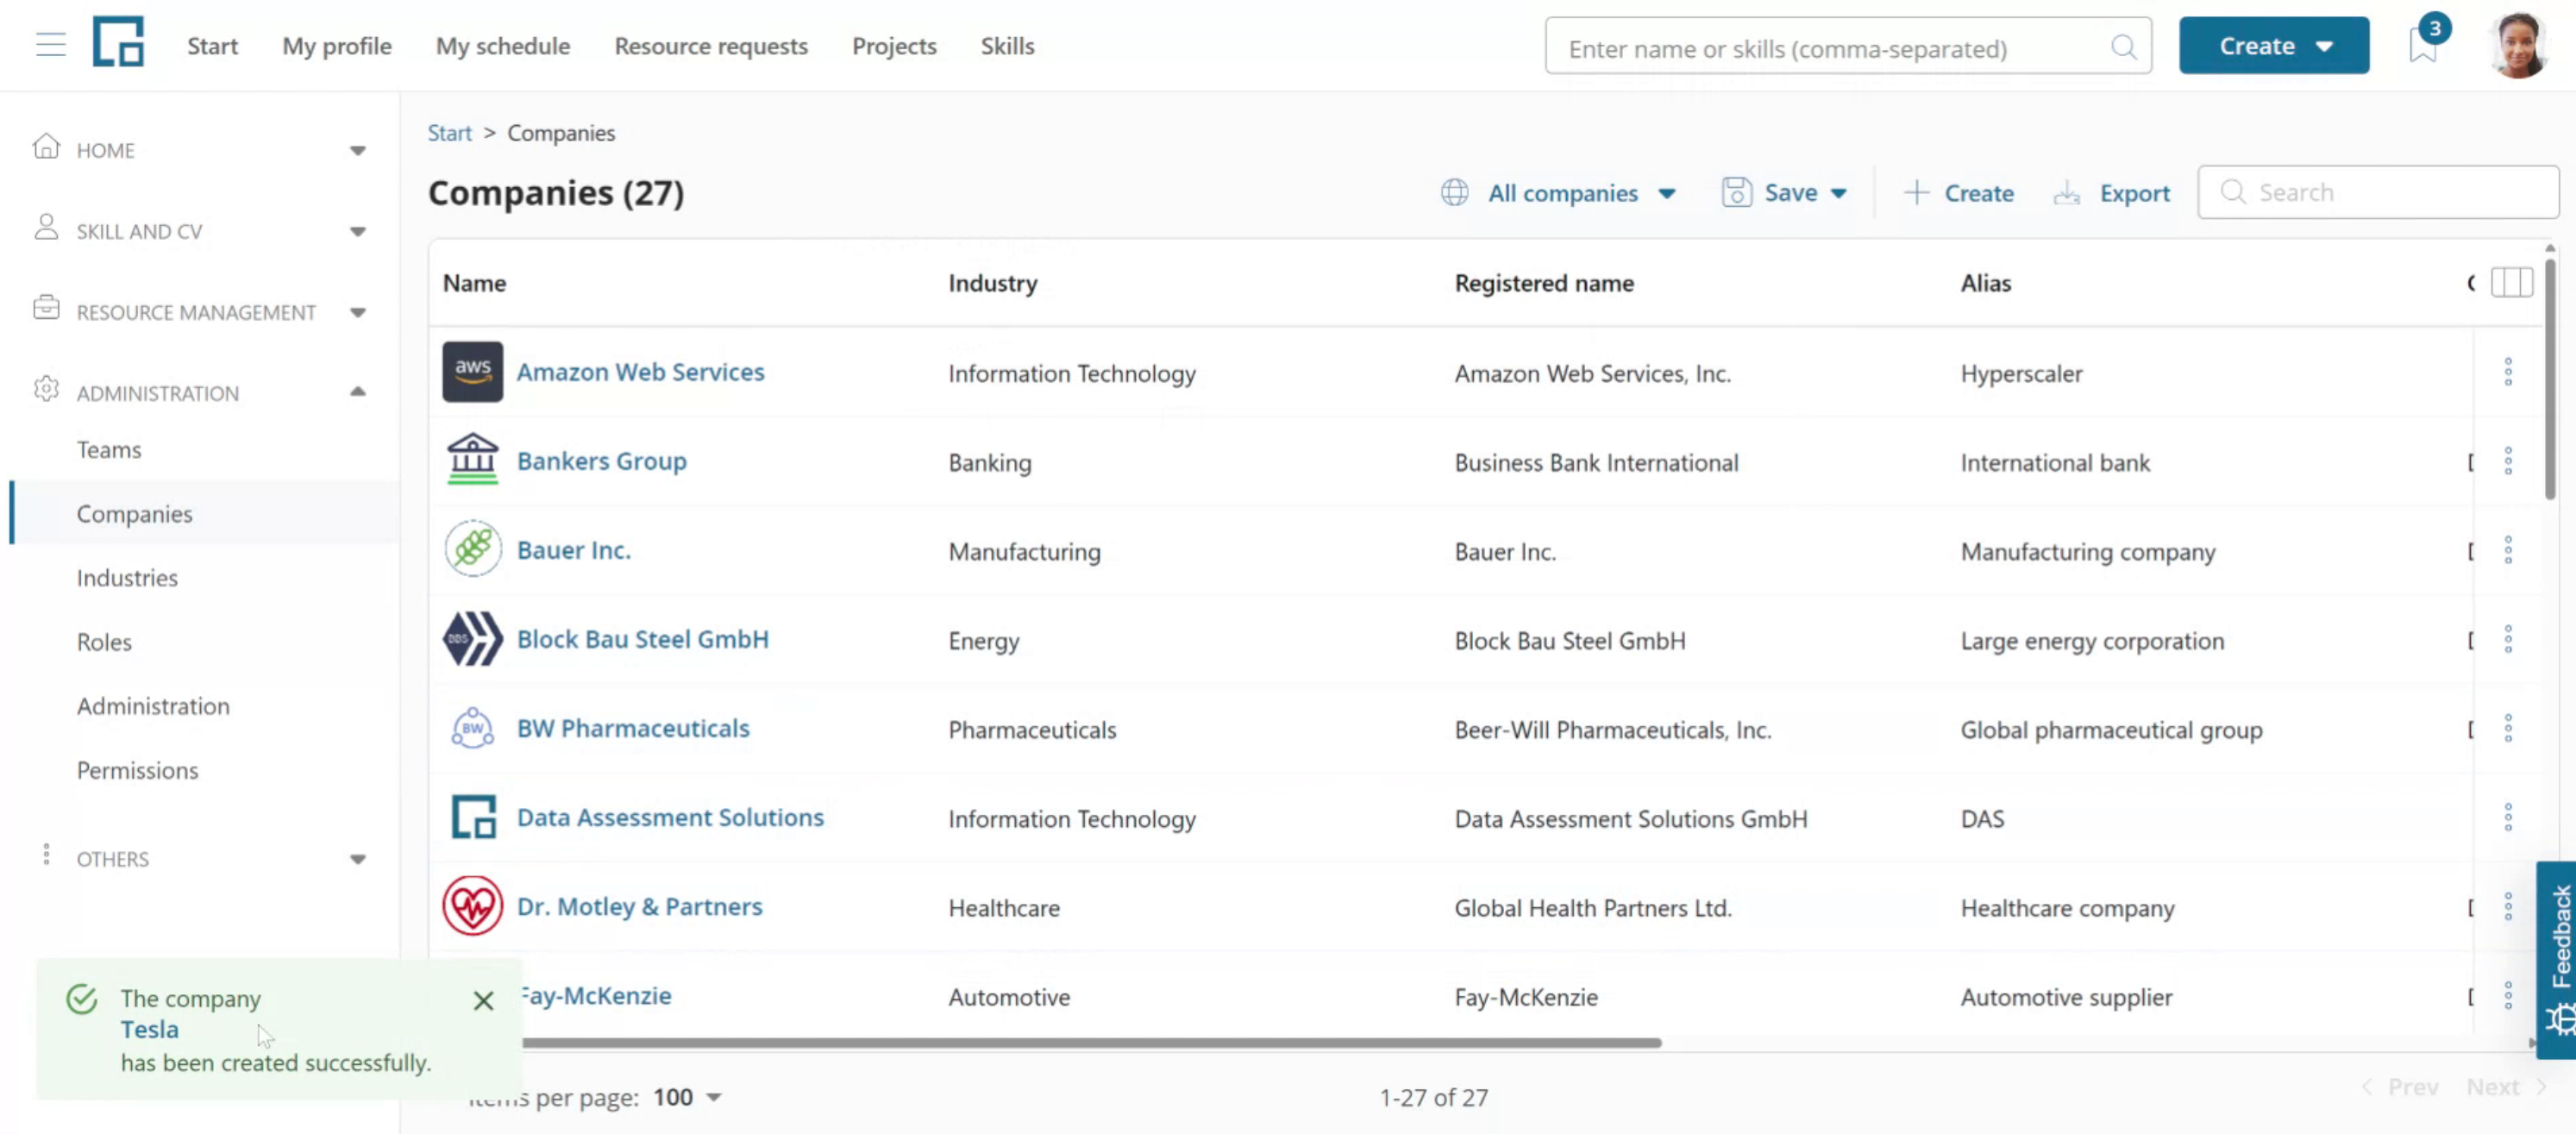
Task: Open the three-dot menu for the Block Bau Steel GmbH row
Action: tap(2507, 639)
